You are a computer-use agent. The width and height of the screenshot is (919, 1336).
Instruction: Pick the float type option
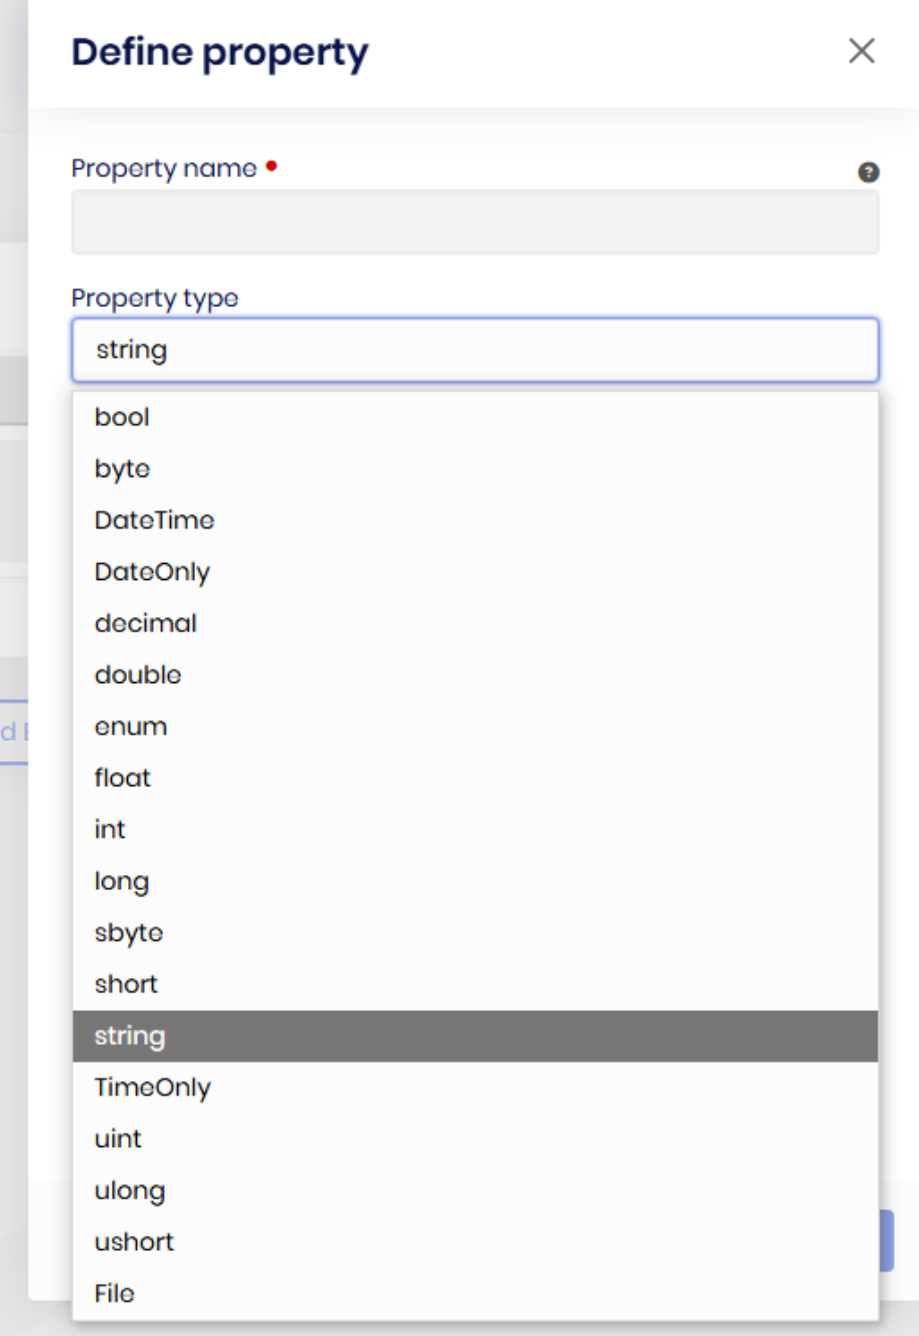pos(122,778)
